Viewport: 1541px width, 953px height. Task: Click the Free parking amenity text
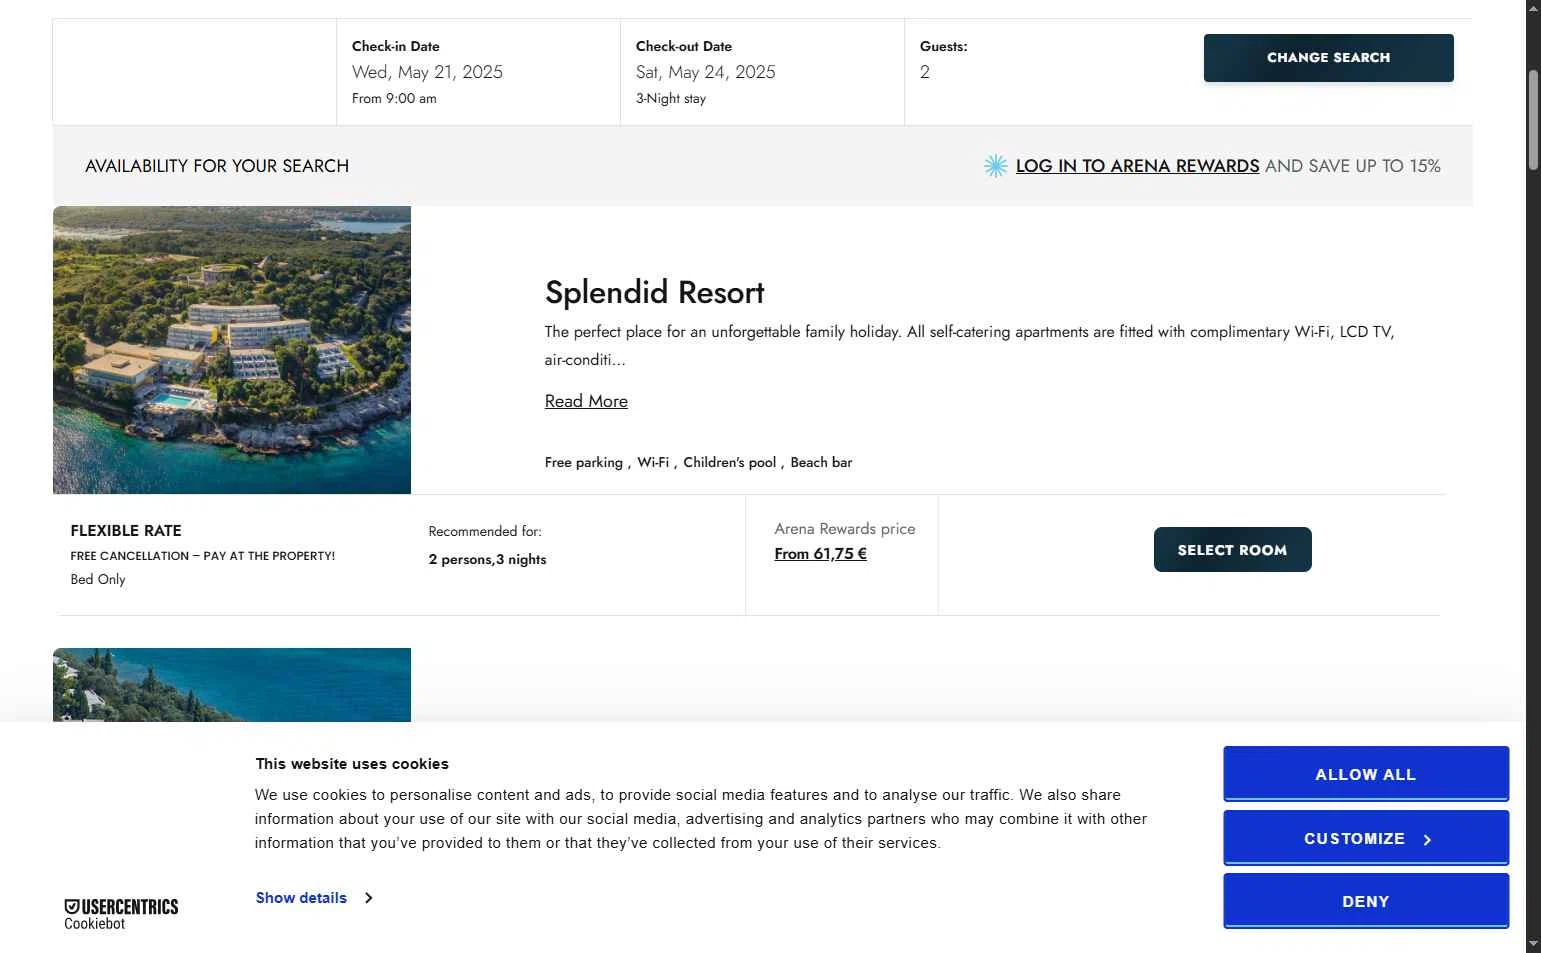point(584,462)
